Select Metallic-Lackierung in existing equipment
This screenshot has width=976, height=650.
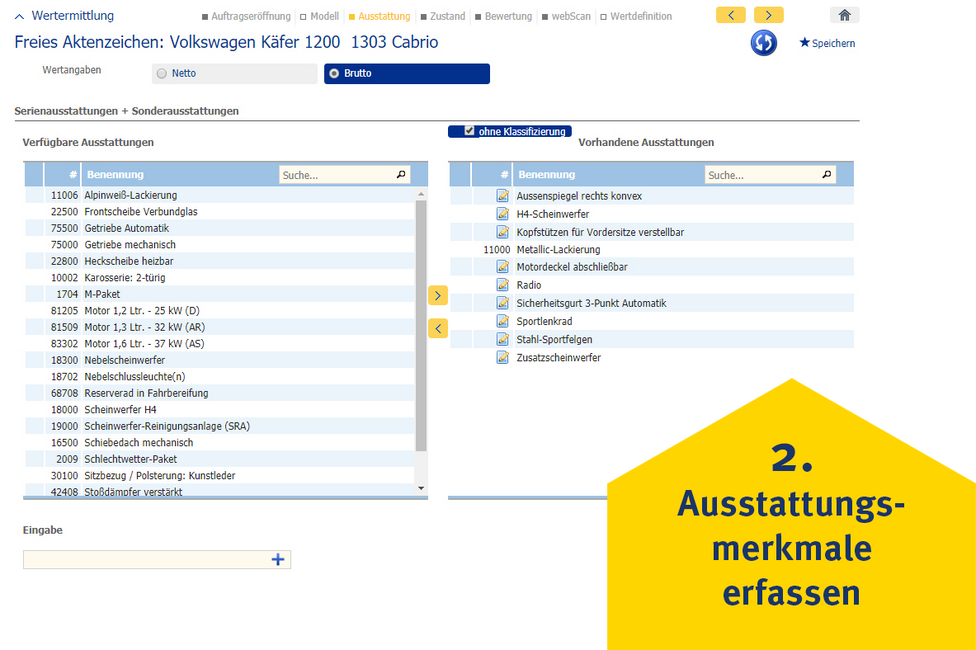coord(652,250)
